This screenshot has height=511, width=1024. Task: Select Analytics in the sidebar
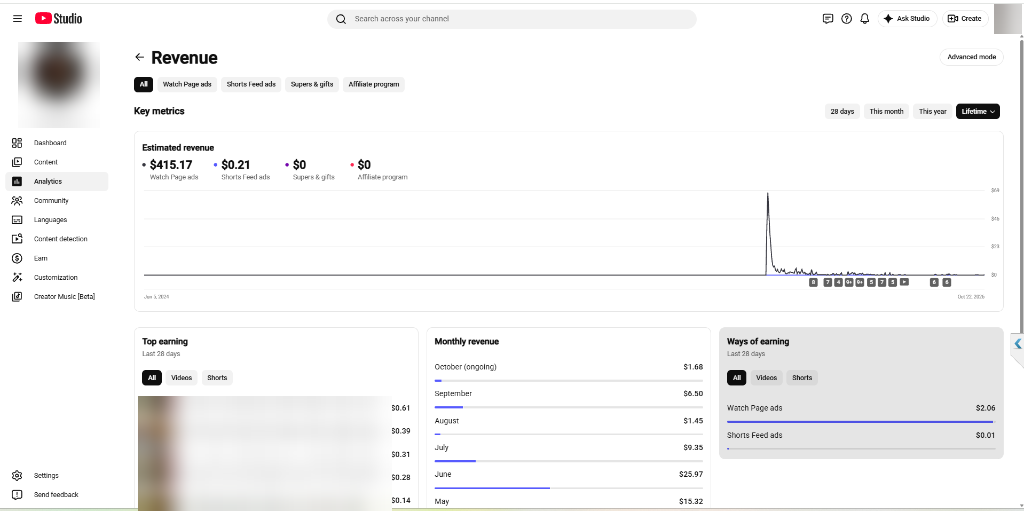pos(57,182)
